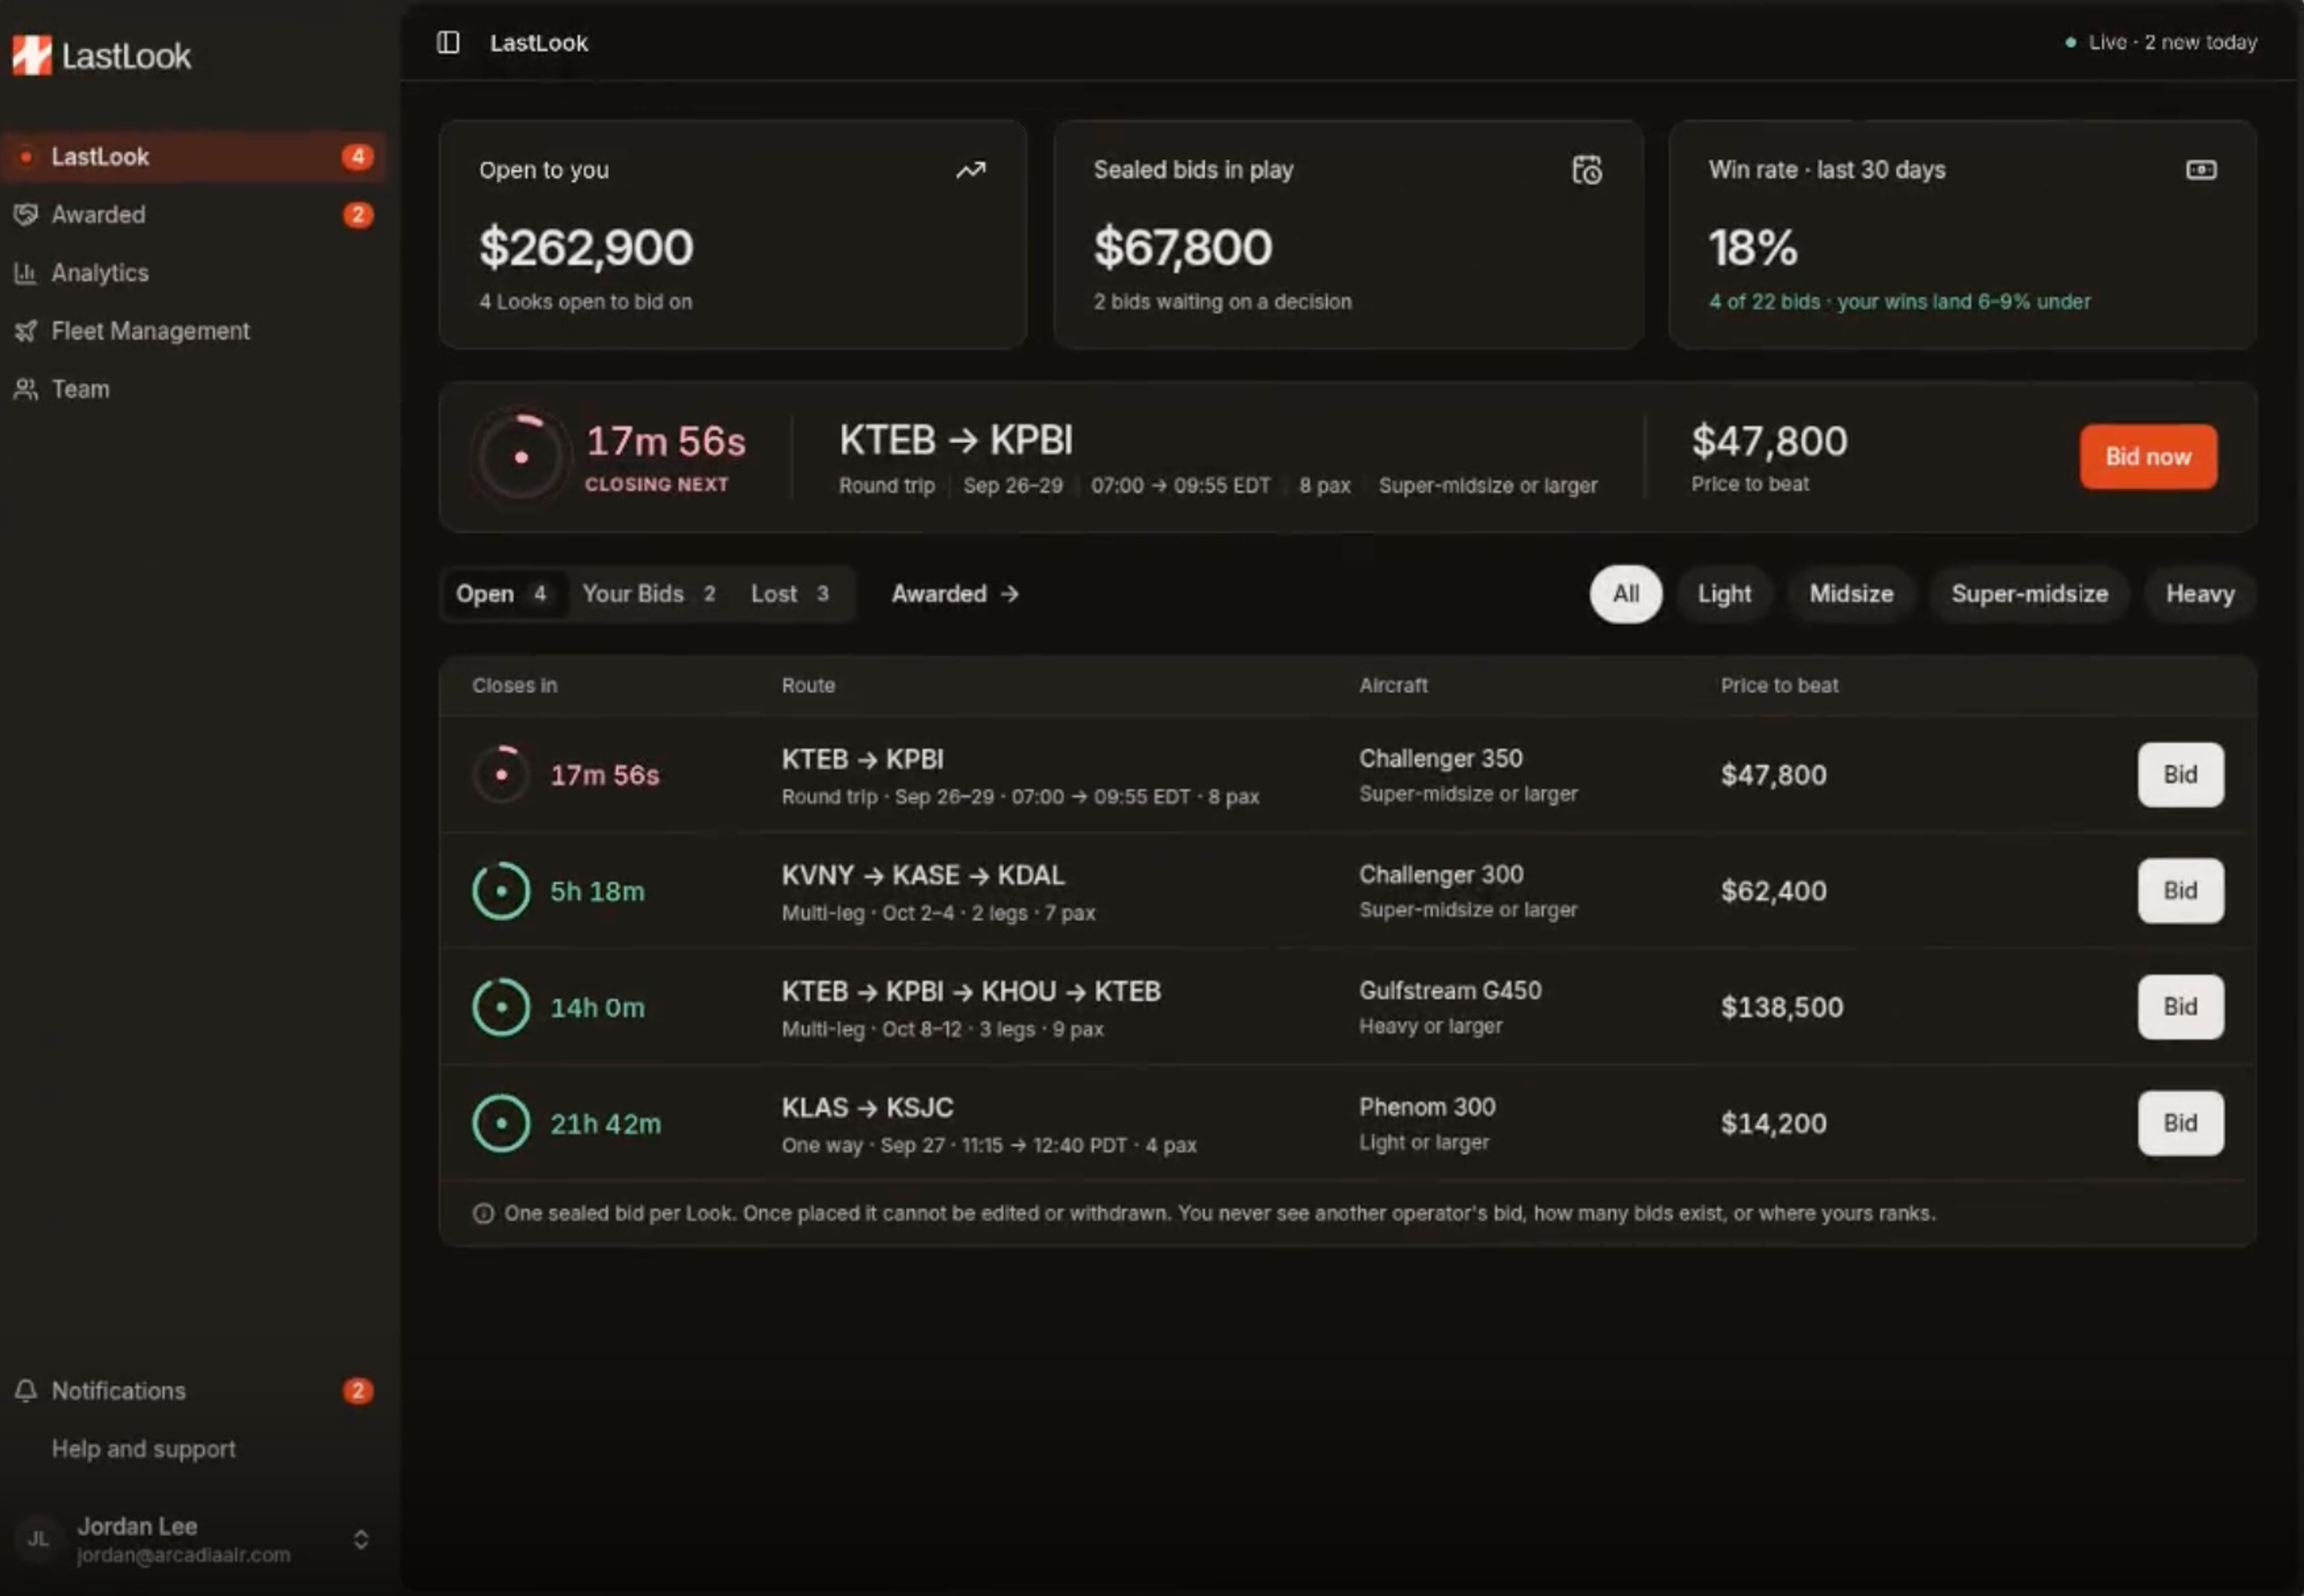Click the $138,500 price

[x=1782, y=1007]
